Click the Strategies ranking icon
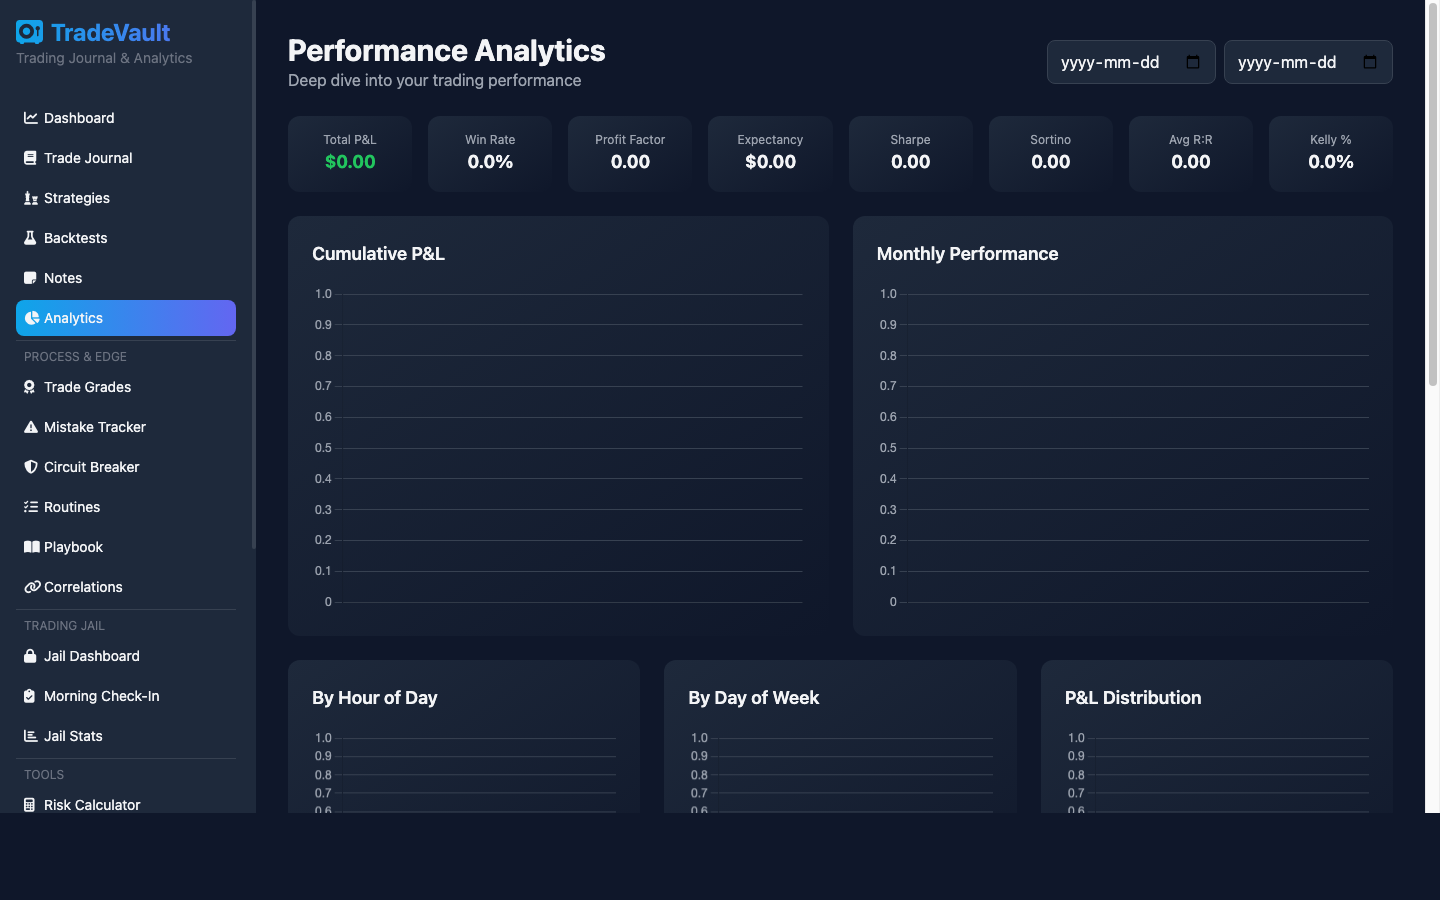Screen dimensions: 1440x900 [x=30, y=198]
